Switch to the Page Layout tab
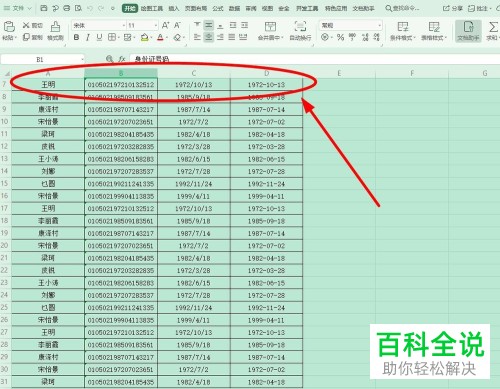500x389 pixels. (x=196, y=8)
